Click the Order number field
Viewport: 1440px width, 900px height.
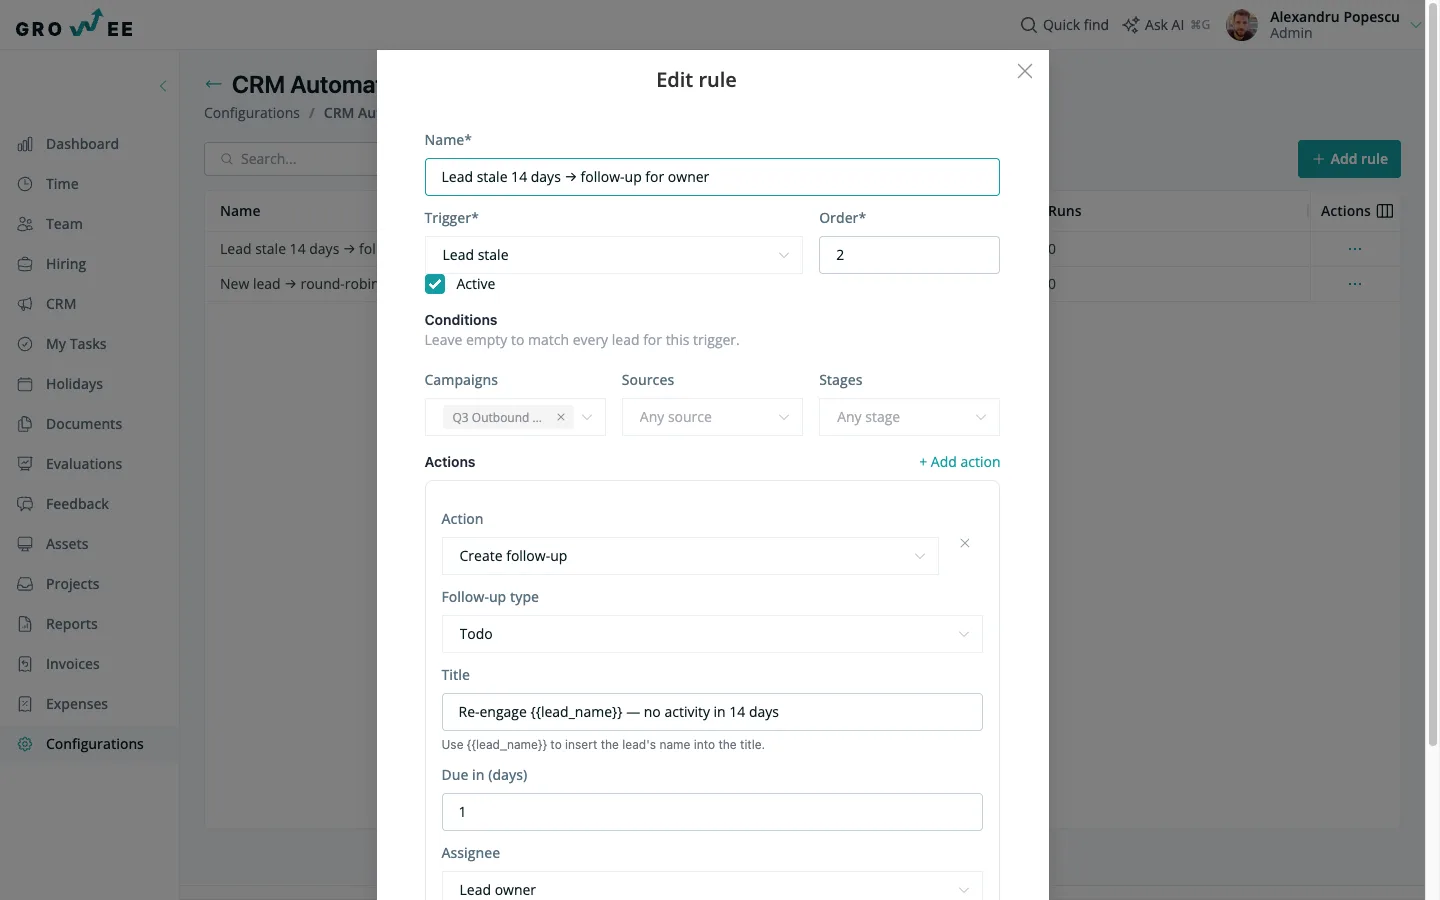coord(909,255)
